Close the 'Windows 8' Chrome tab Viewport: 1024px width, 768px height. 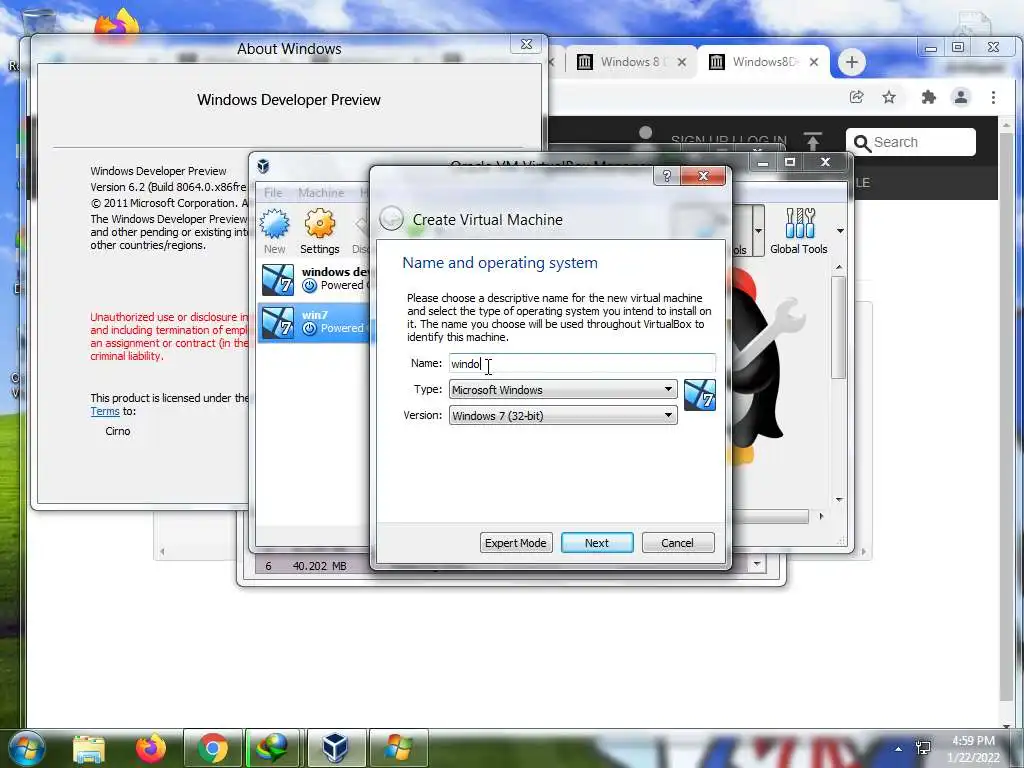click(682, 62)
